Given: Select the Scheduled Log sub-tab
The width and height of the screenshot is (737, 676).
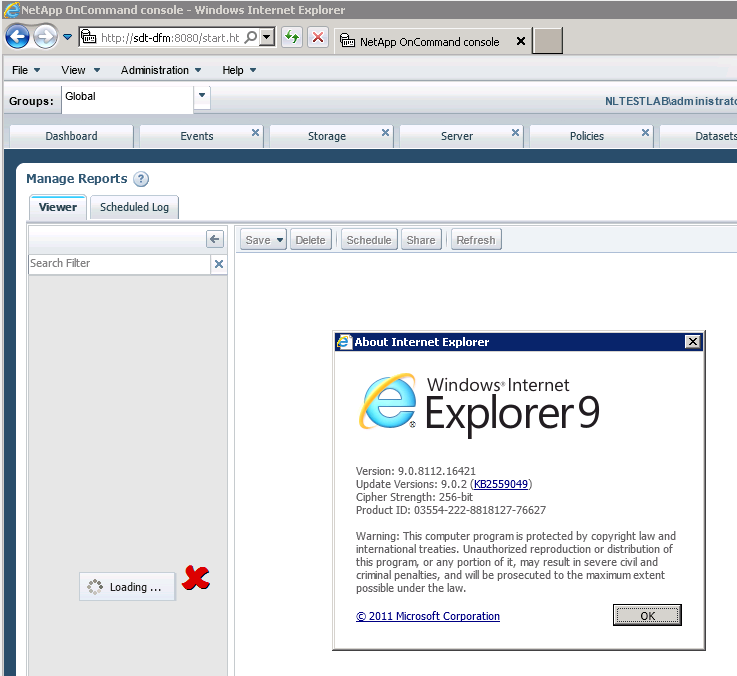Looking at the screenshot, I should coord(134,207).
